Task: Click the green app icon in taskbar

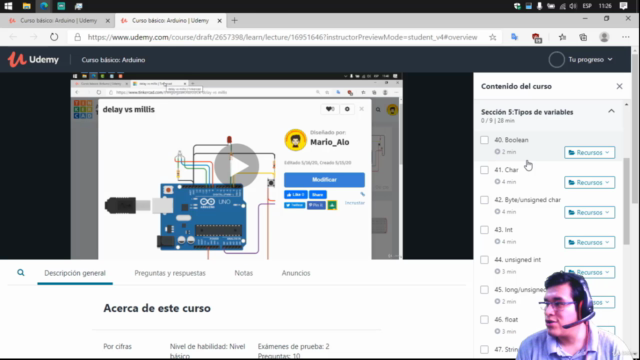Action: [x=61, y=6]
